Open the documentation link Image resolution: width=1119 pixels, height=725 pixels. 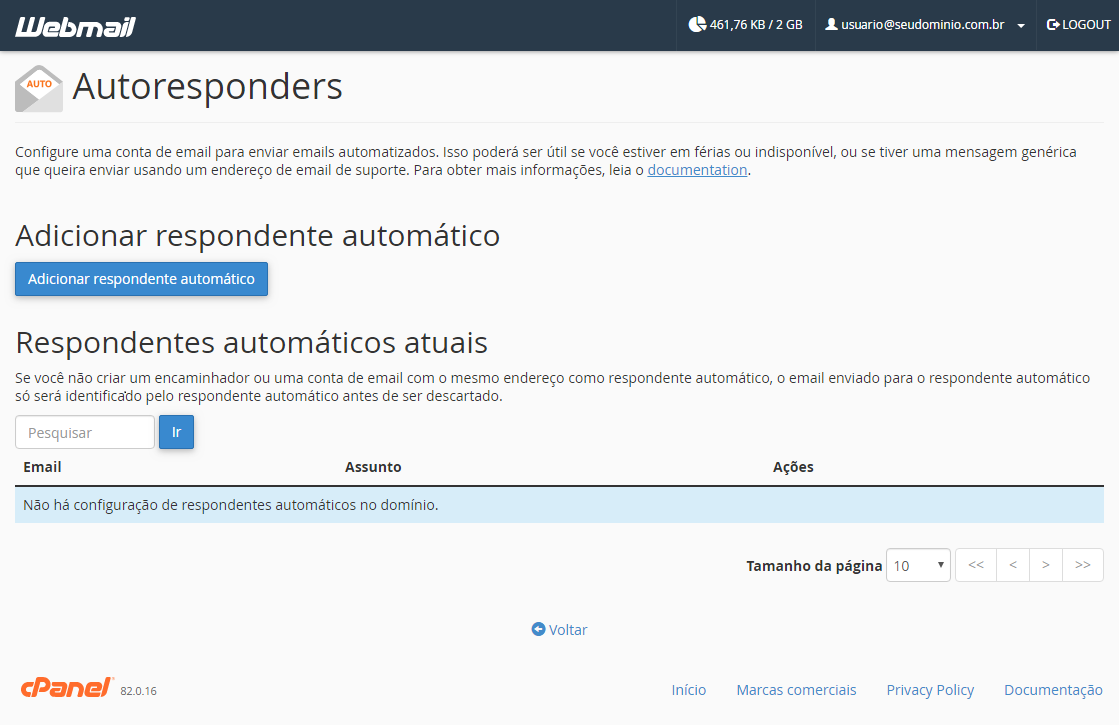tap(697, 170)
